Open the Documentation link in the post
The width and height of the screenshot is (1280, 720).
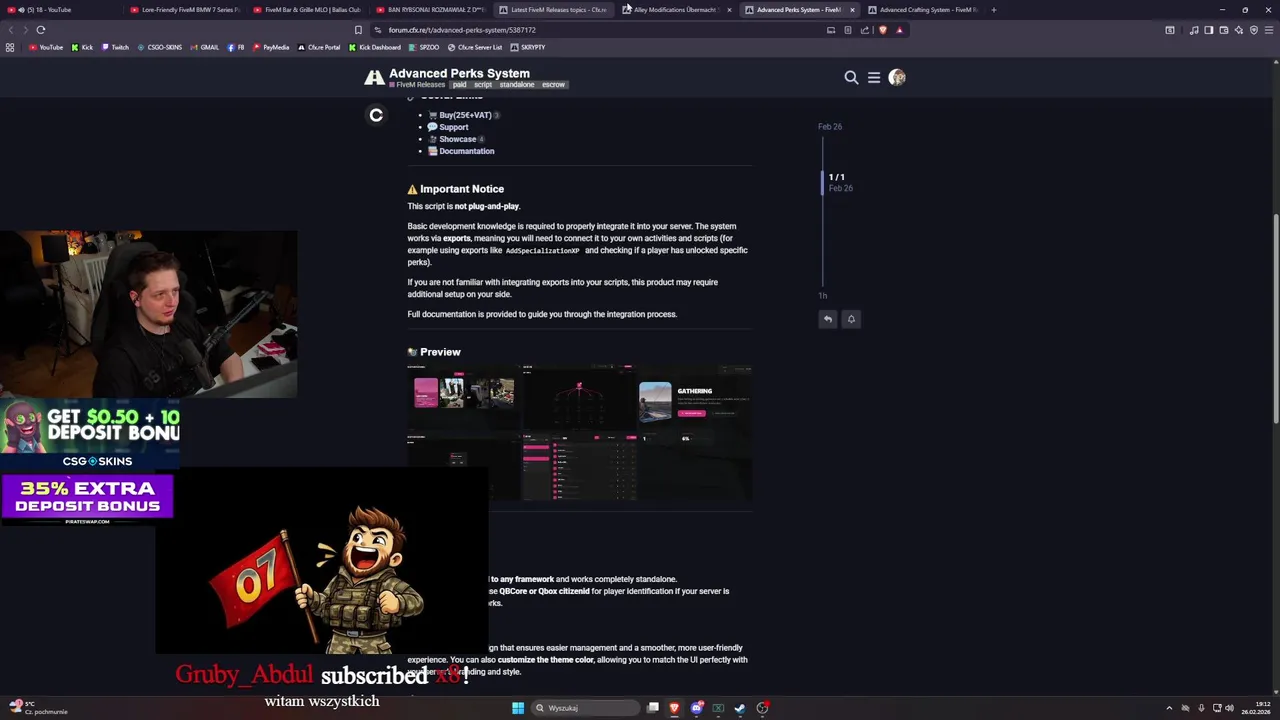pyautogui.click(x=466, y=151)
